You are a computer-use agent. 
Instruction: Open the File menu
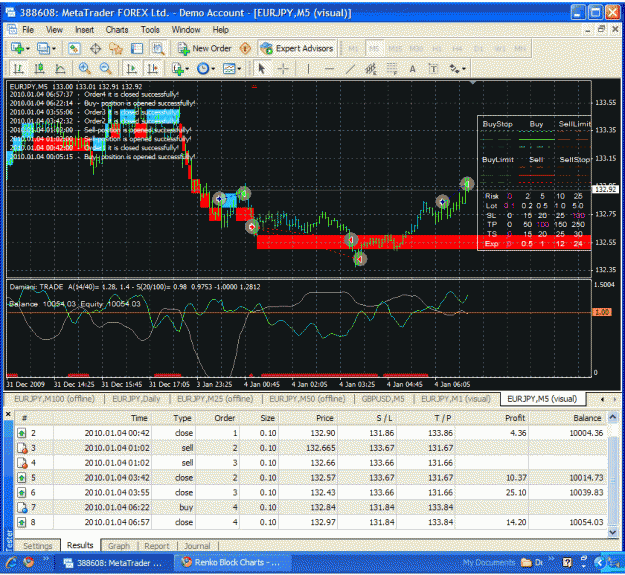coord(28,30)
